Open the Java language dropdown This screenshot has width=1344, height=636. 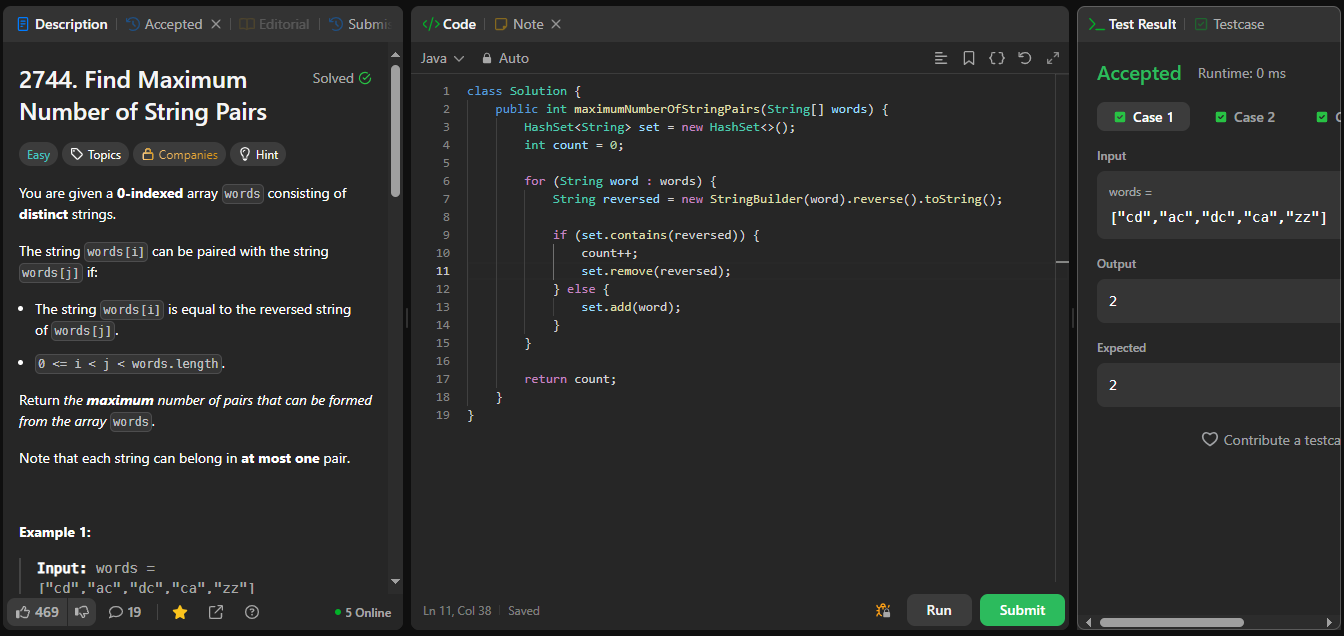443,58
